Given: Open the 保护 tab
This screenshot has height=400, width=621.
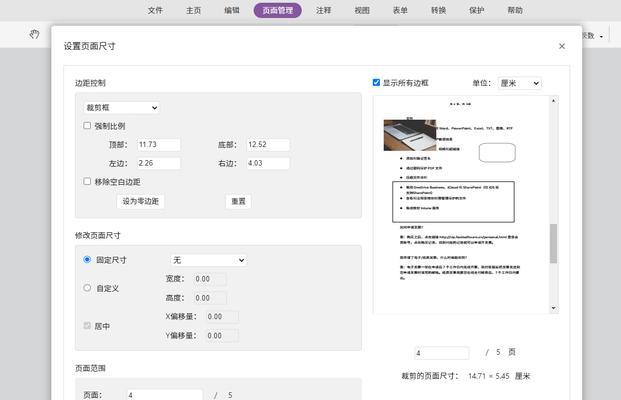Looking at the screenshot, I should click(x=476, y=10).
